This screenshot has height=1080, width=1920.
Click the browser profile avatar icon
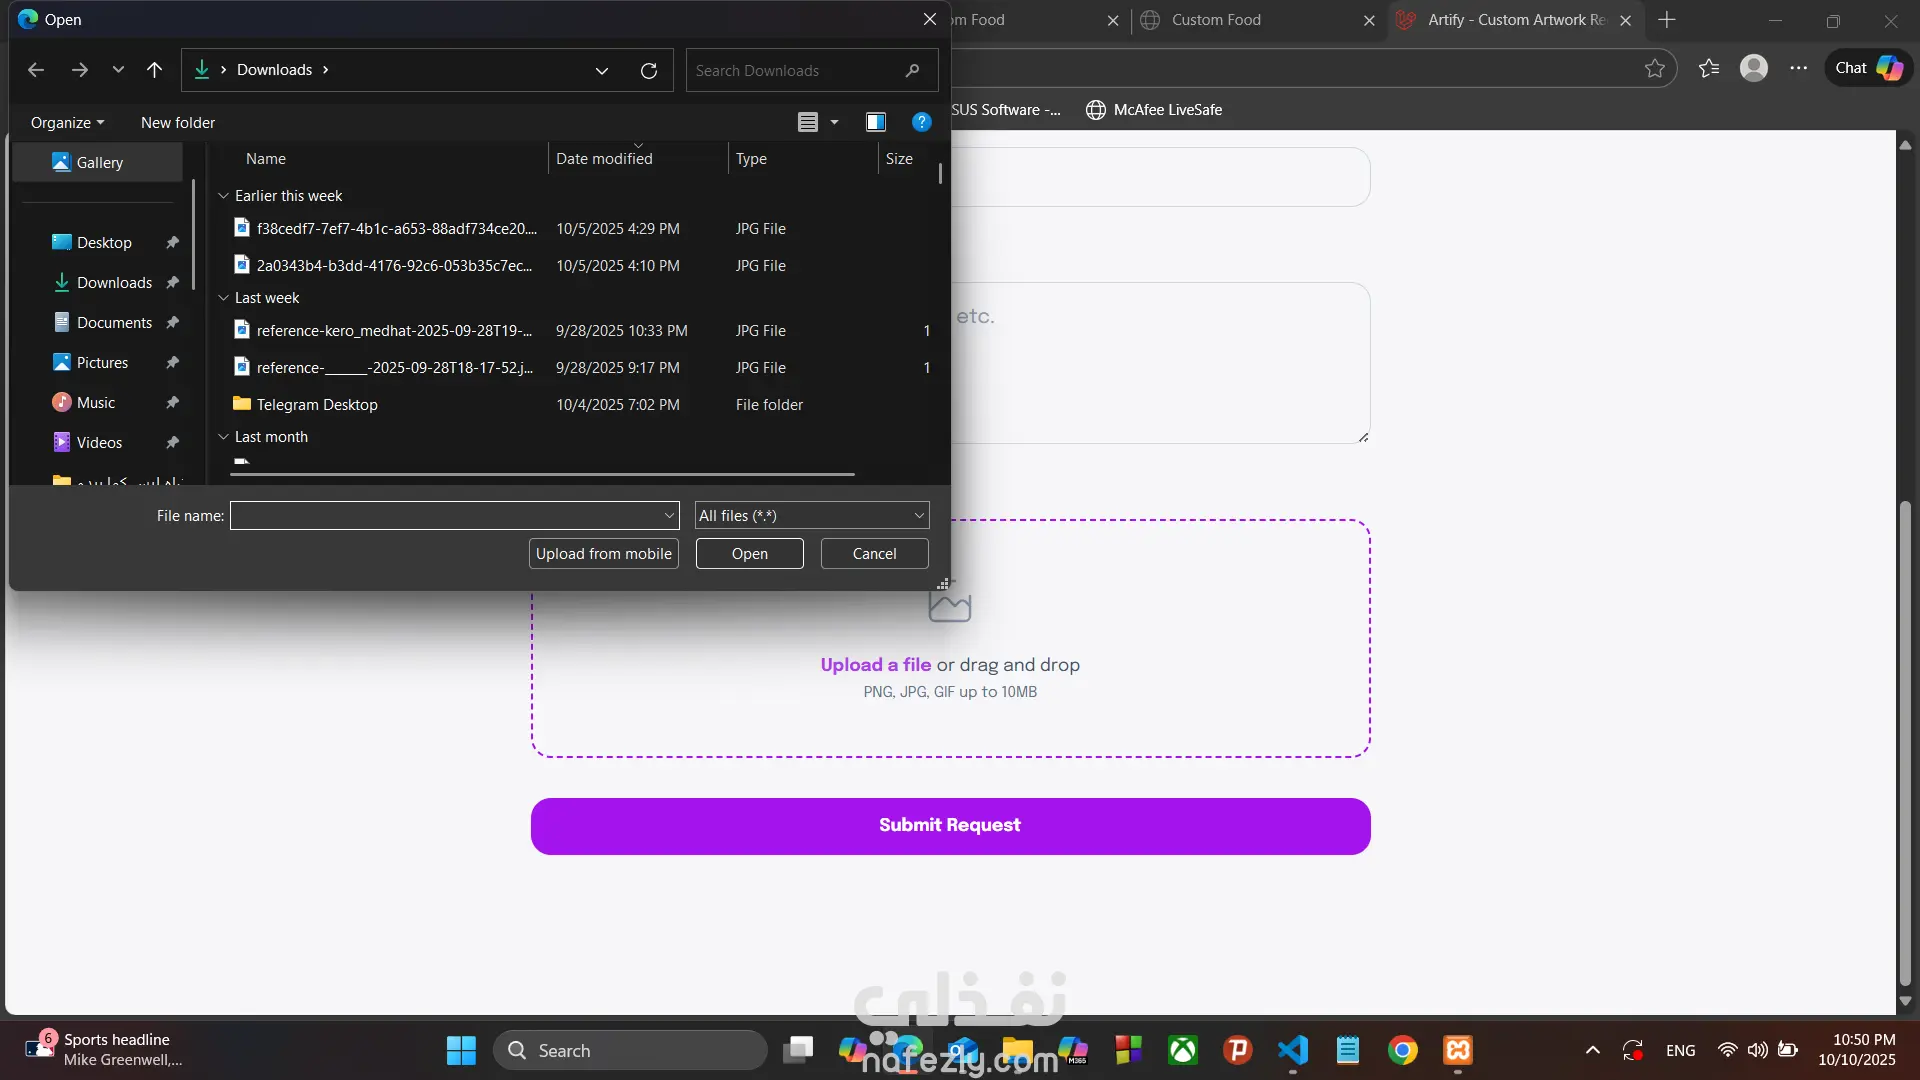1753,68
